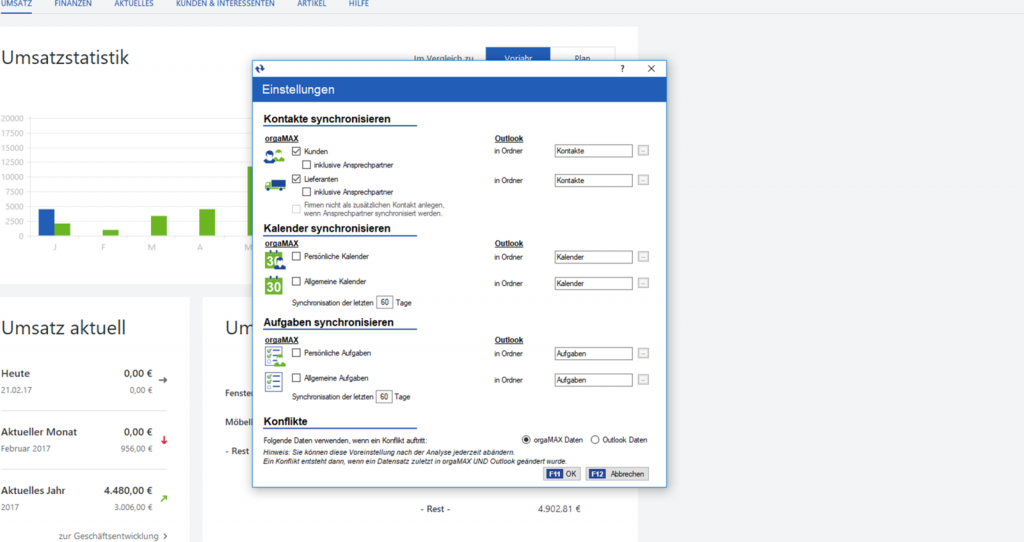Click the Persönliche Aufgaben folder field
Screen dimensions: 1024x542
[x=593, y=353]
